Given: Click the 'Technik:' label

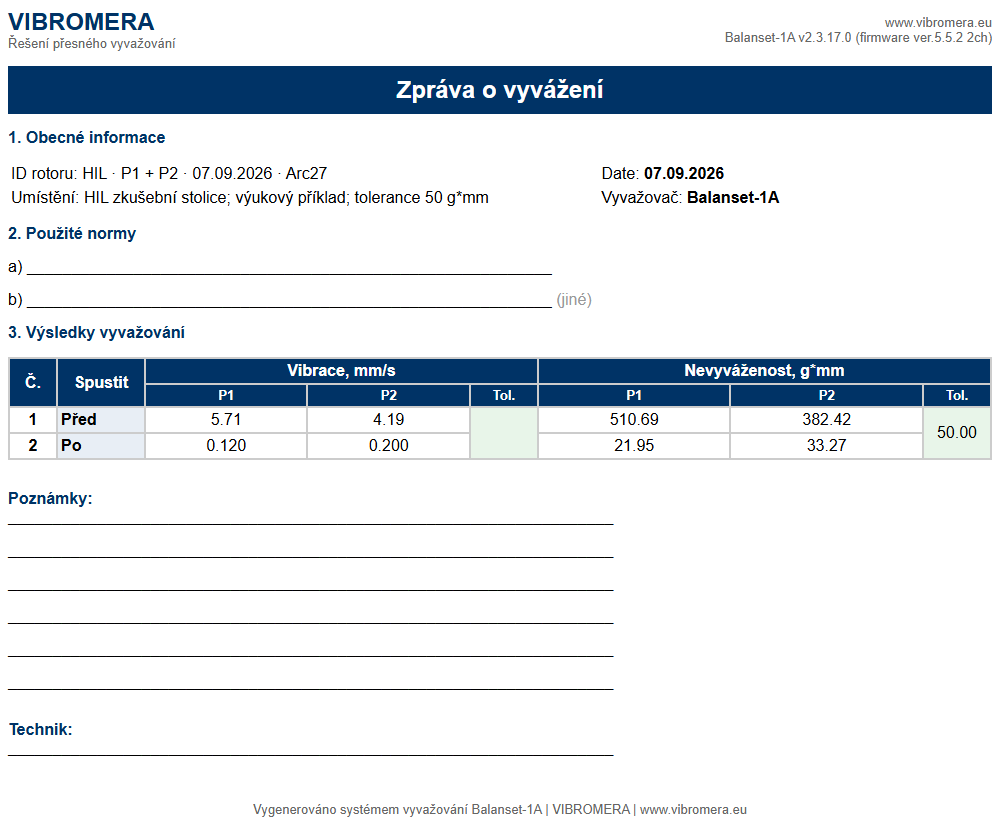Looking at the screenshot, I should tap(41, 730).
